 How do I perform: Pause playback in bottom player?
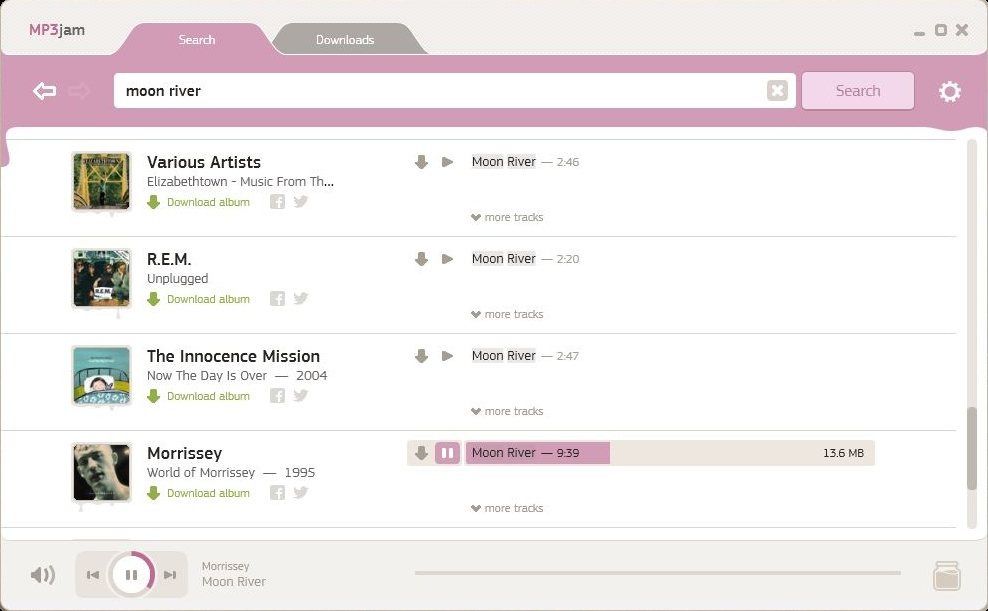(131, 574)
